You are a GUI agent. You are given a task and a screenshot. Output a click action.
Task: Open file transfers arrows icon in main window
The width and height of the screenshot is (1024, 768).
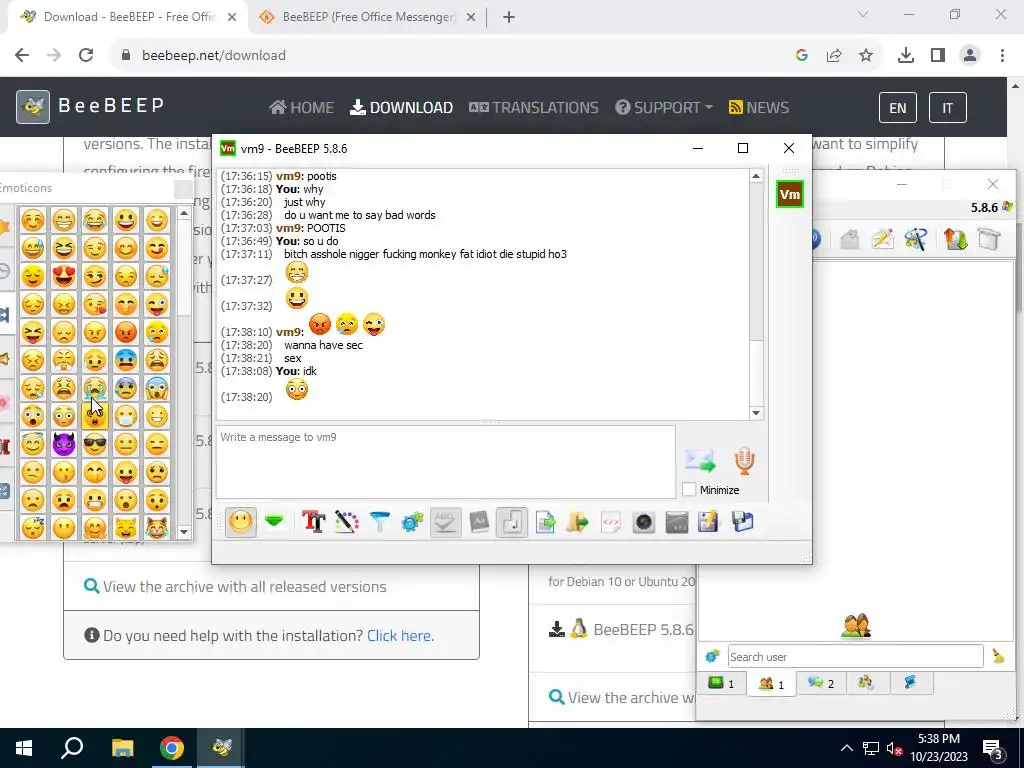click(x=955, y=239)
